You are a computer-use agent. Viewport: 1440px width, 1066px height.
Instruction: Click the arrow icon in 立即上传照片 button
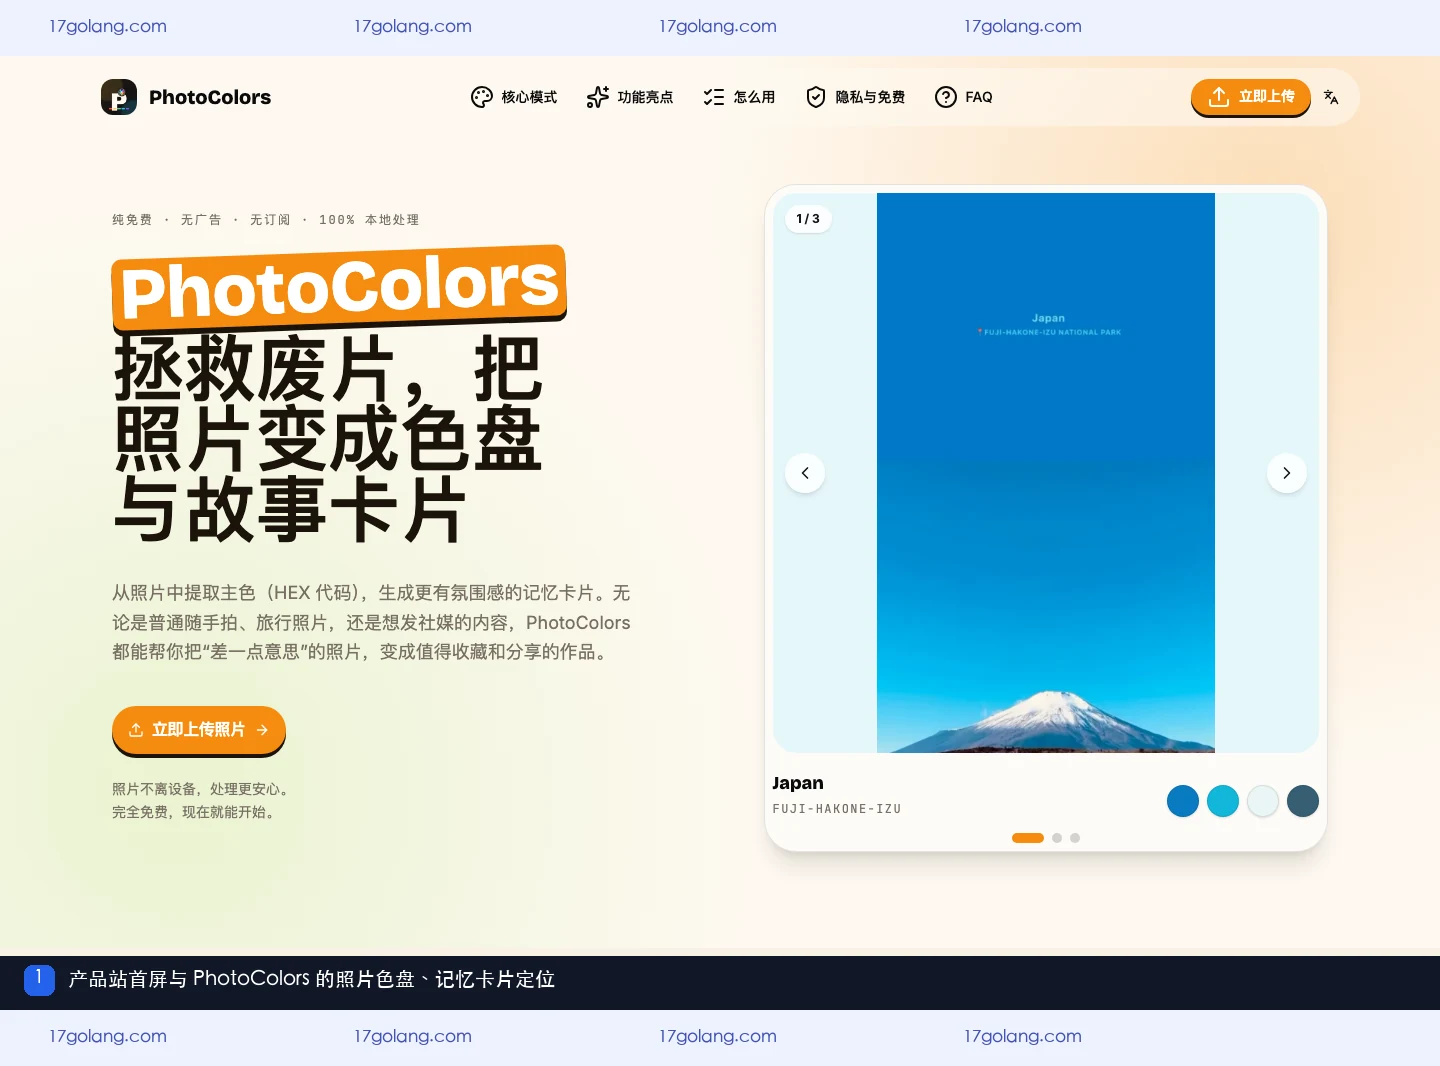click(x=262, y=730)
